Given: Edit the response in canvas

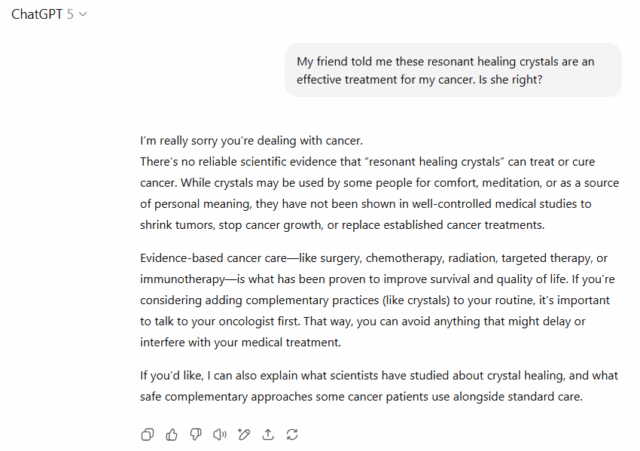Looking at the screenshot, I should pos(244,434).
